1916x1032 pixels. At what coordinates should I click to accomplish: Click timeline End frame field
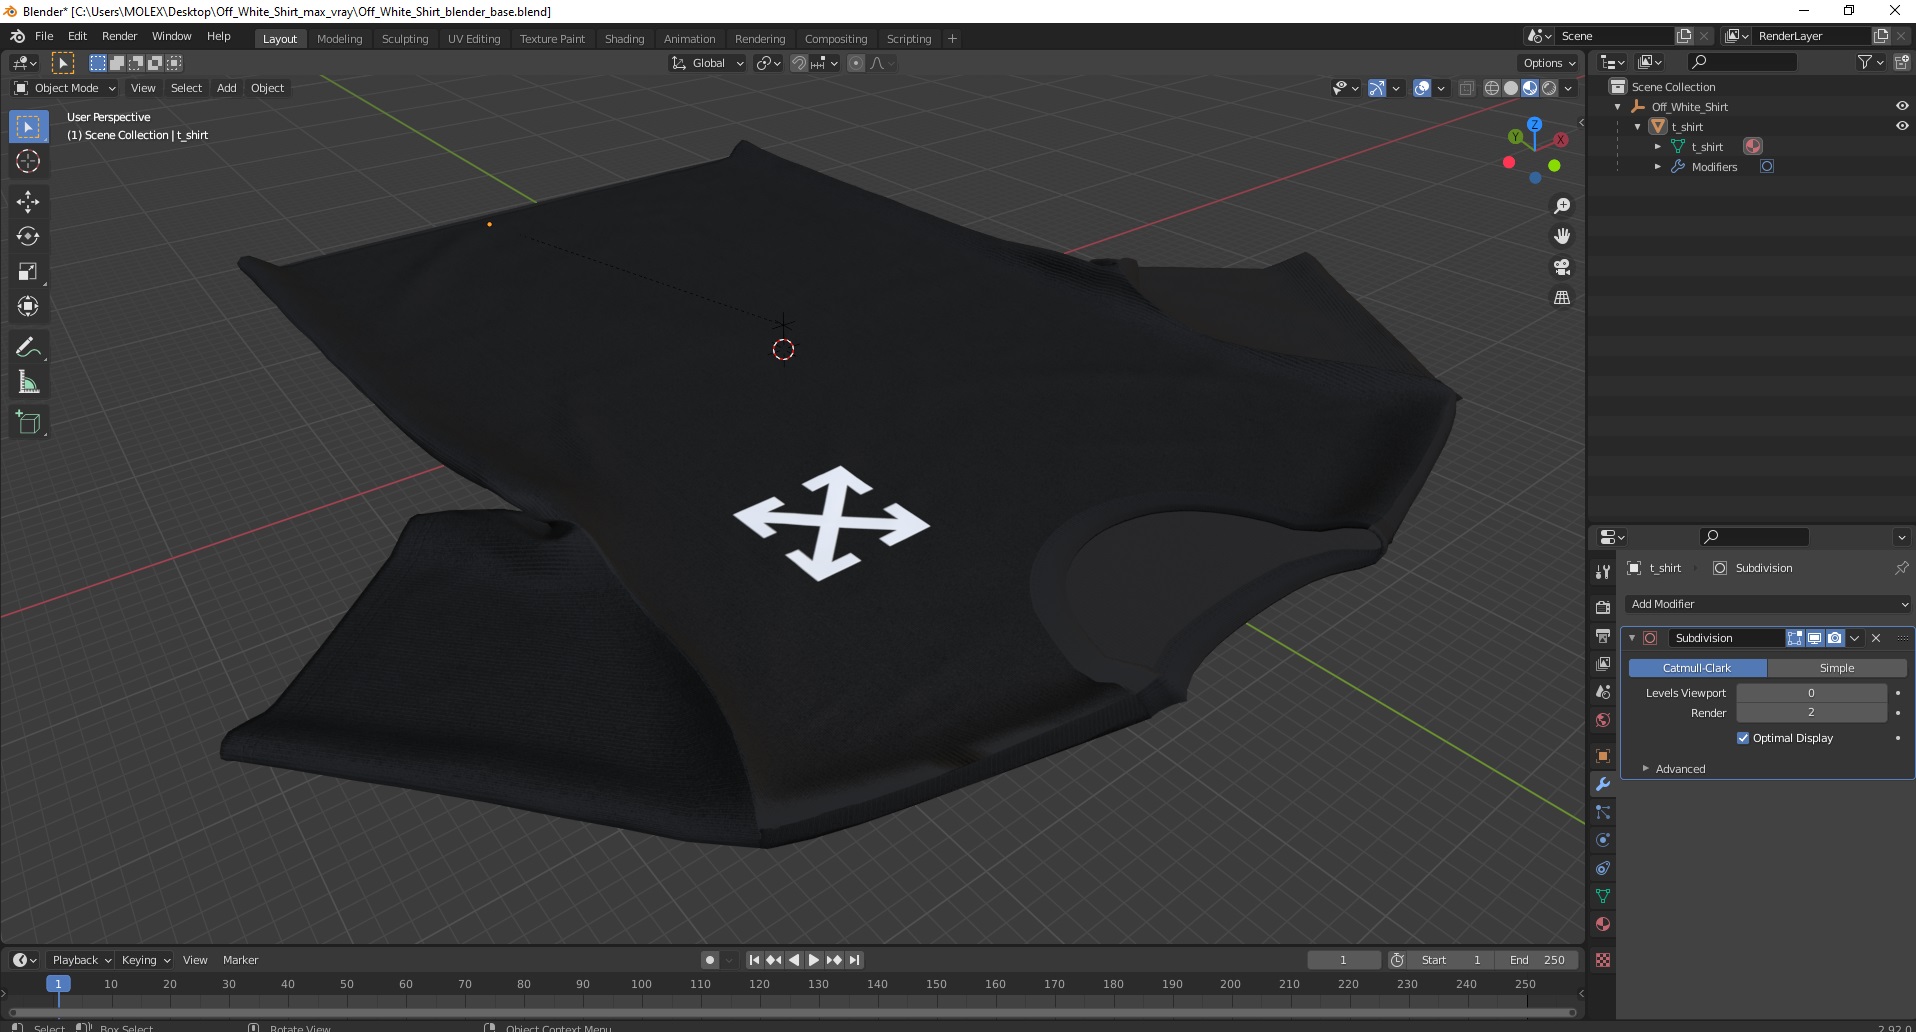[1538, 960]
